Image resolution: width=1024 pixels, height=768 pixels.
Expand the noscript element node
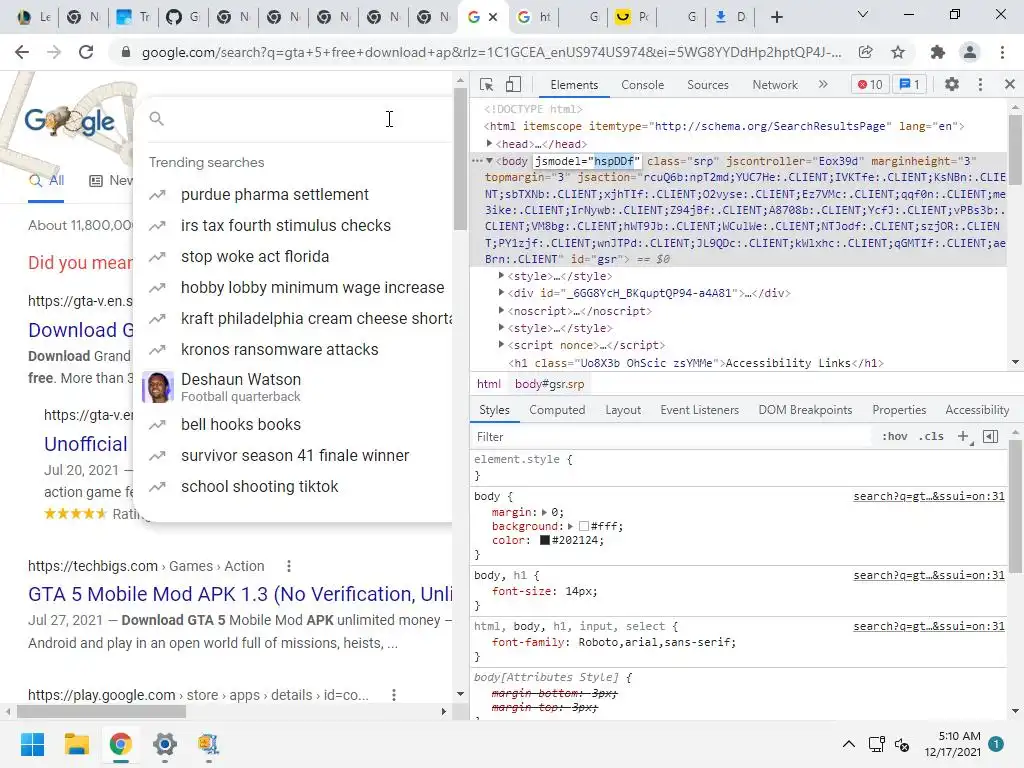[x=501, y=311]
